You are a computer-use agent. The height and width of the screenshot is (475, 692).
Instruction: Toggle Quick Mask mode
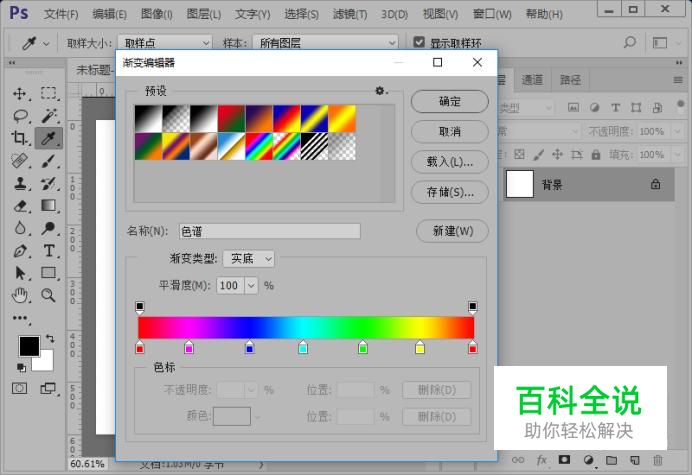[19, 388]
